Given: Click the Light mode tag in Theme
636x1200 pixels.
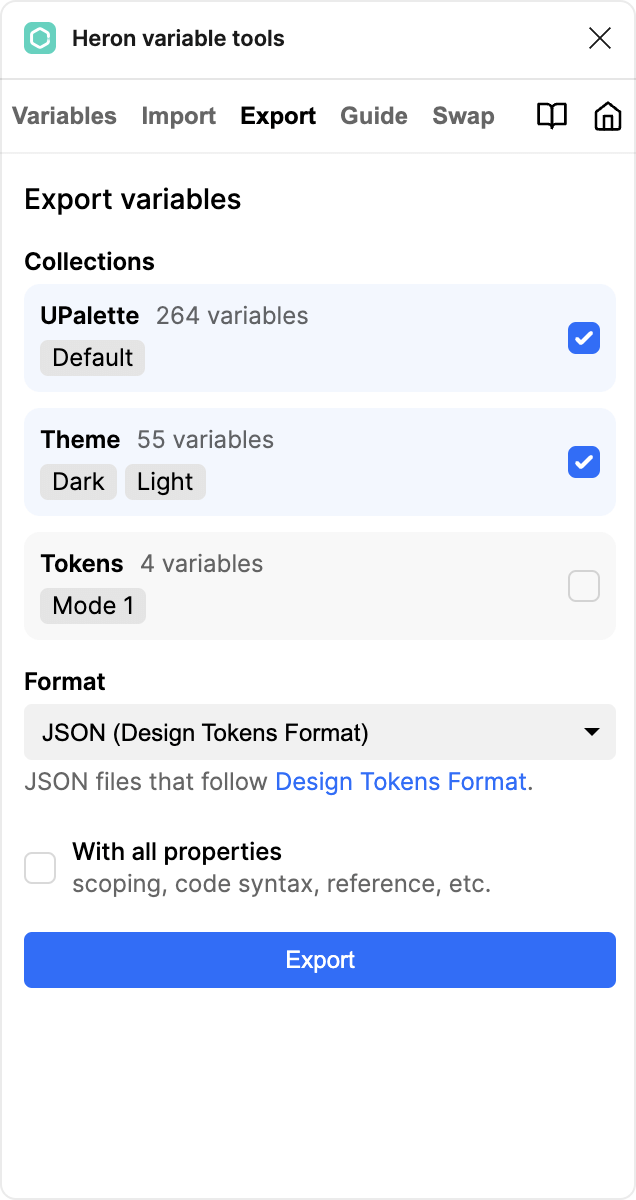Looking at the screenshot, I should click(165, 482).
